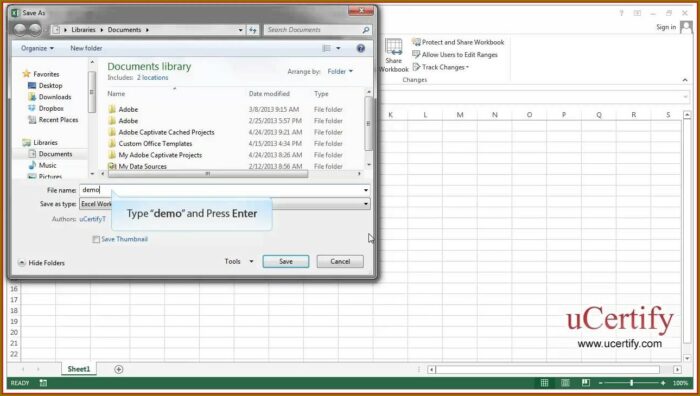Click the refresh icon beside address bar
Screen dimensions: 700x396
coord(253,30)
